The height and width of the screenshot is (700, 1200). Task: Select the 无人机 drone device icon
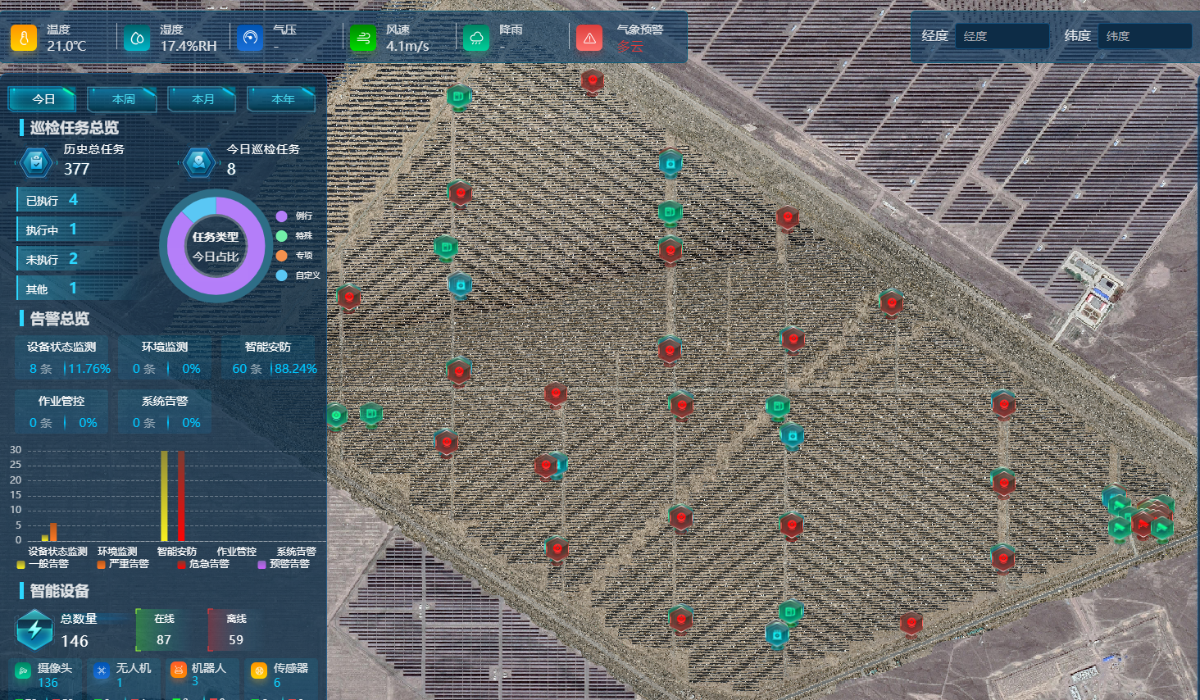[101, 670]
